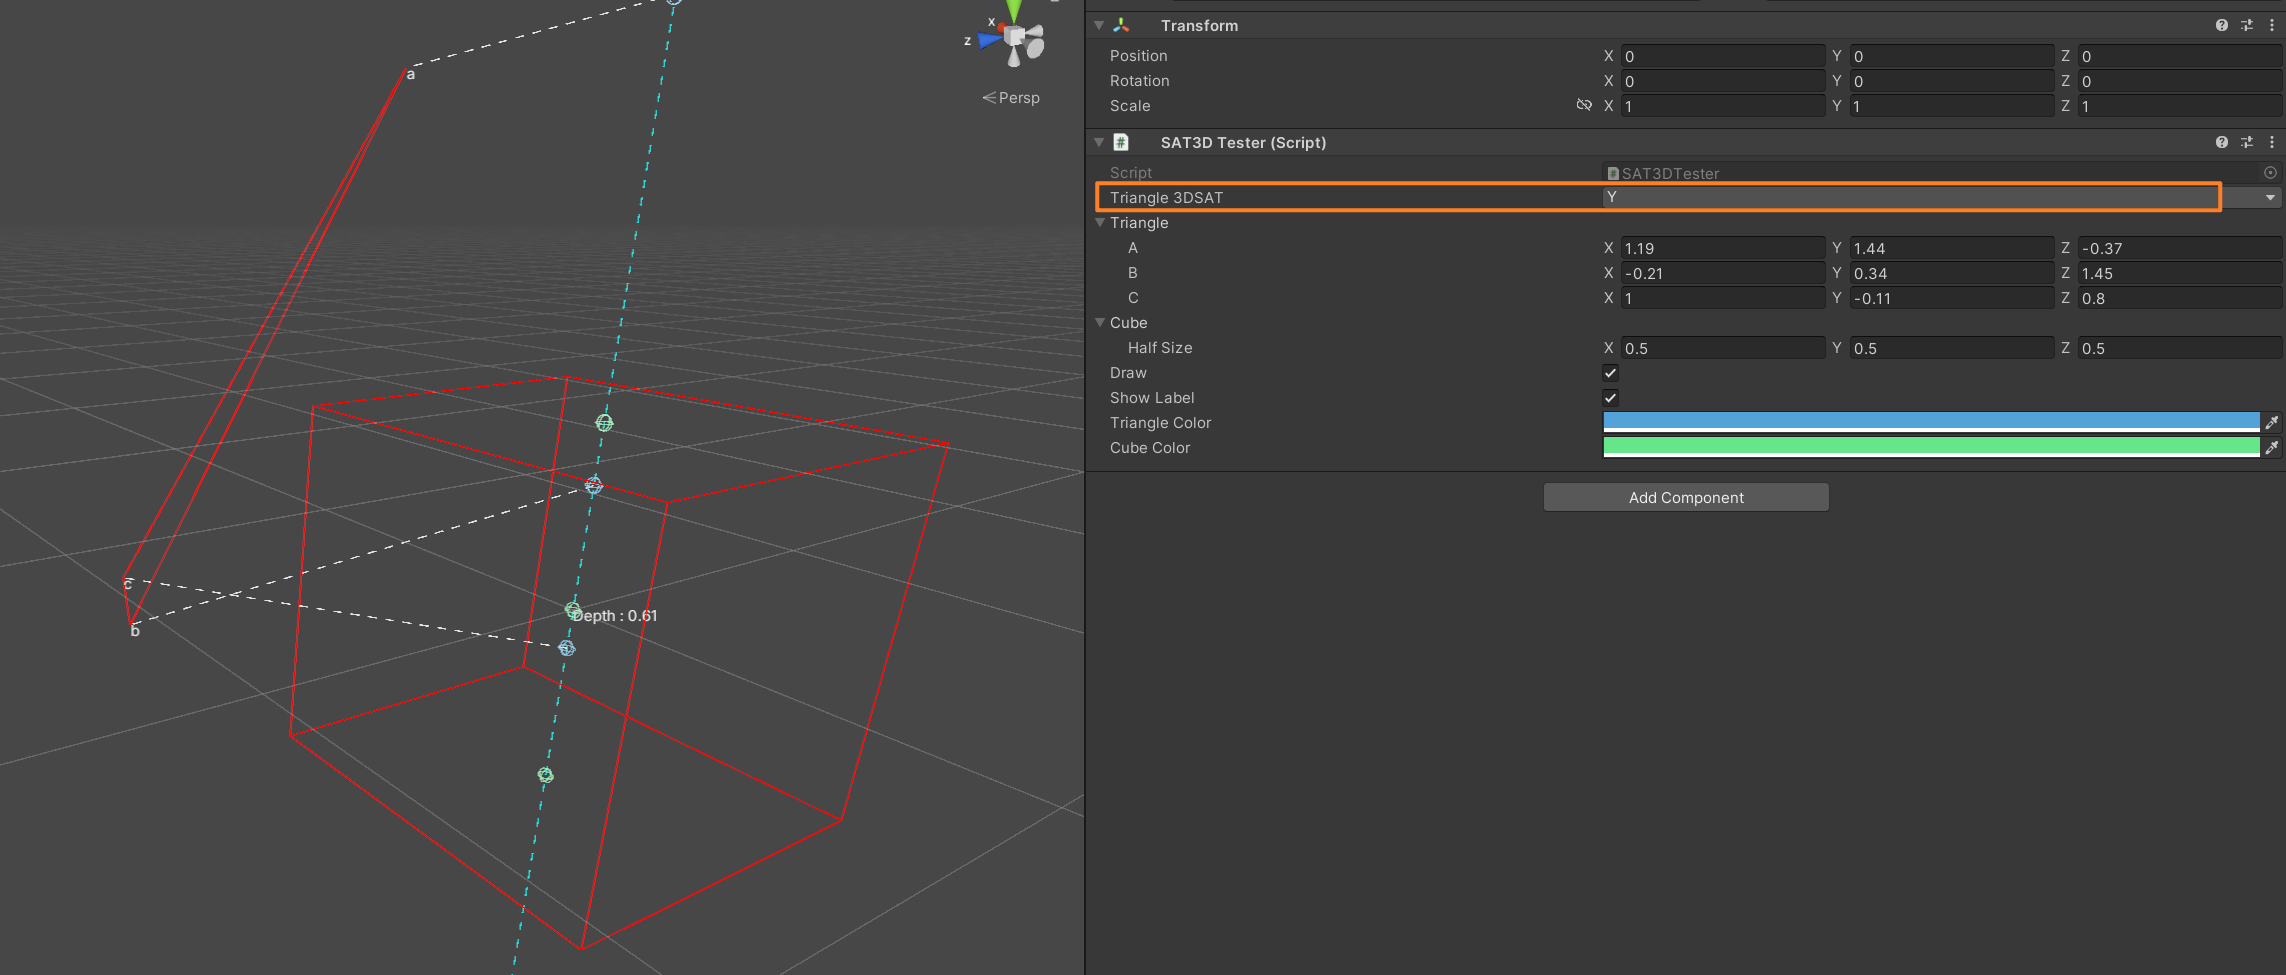Open the SAT3D Tester component menu
Image resolution: width=2286 pixels, height=975 pixels.
point(2270,142)
